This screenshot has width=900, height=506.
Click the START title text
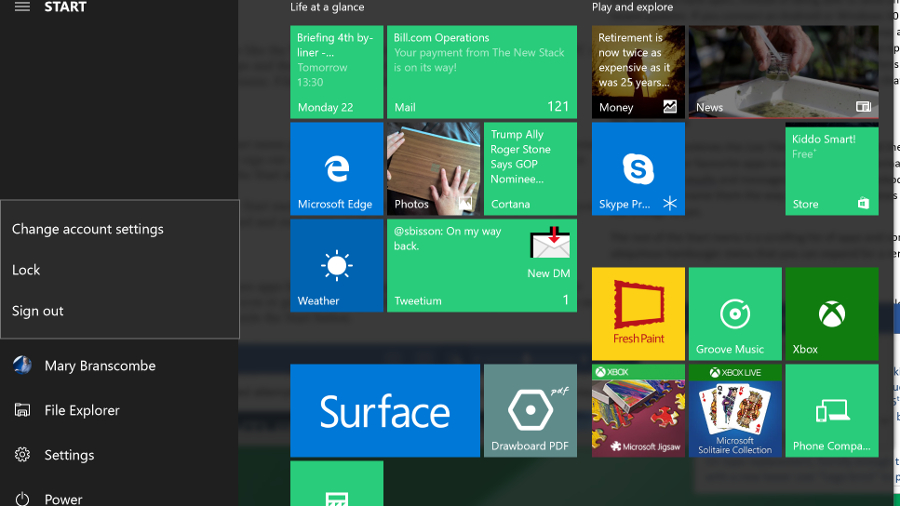click(x=65, y=7)
